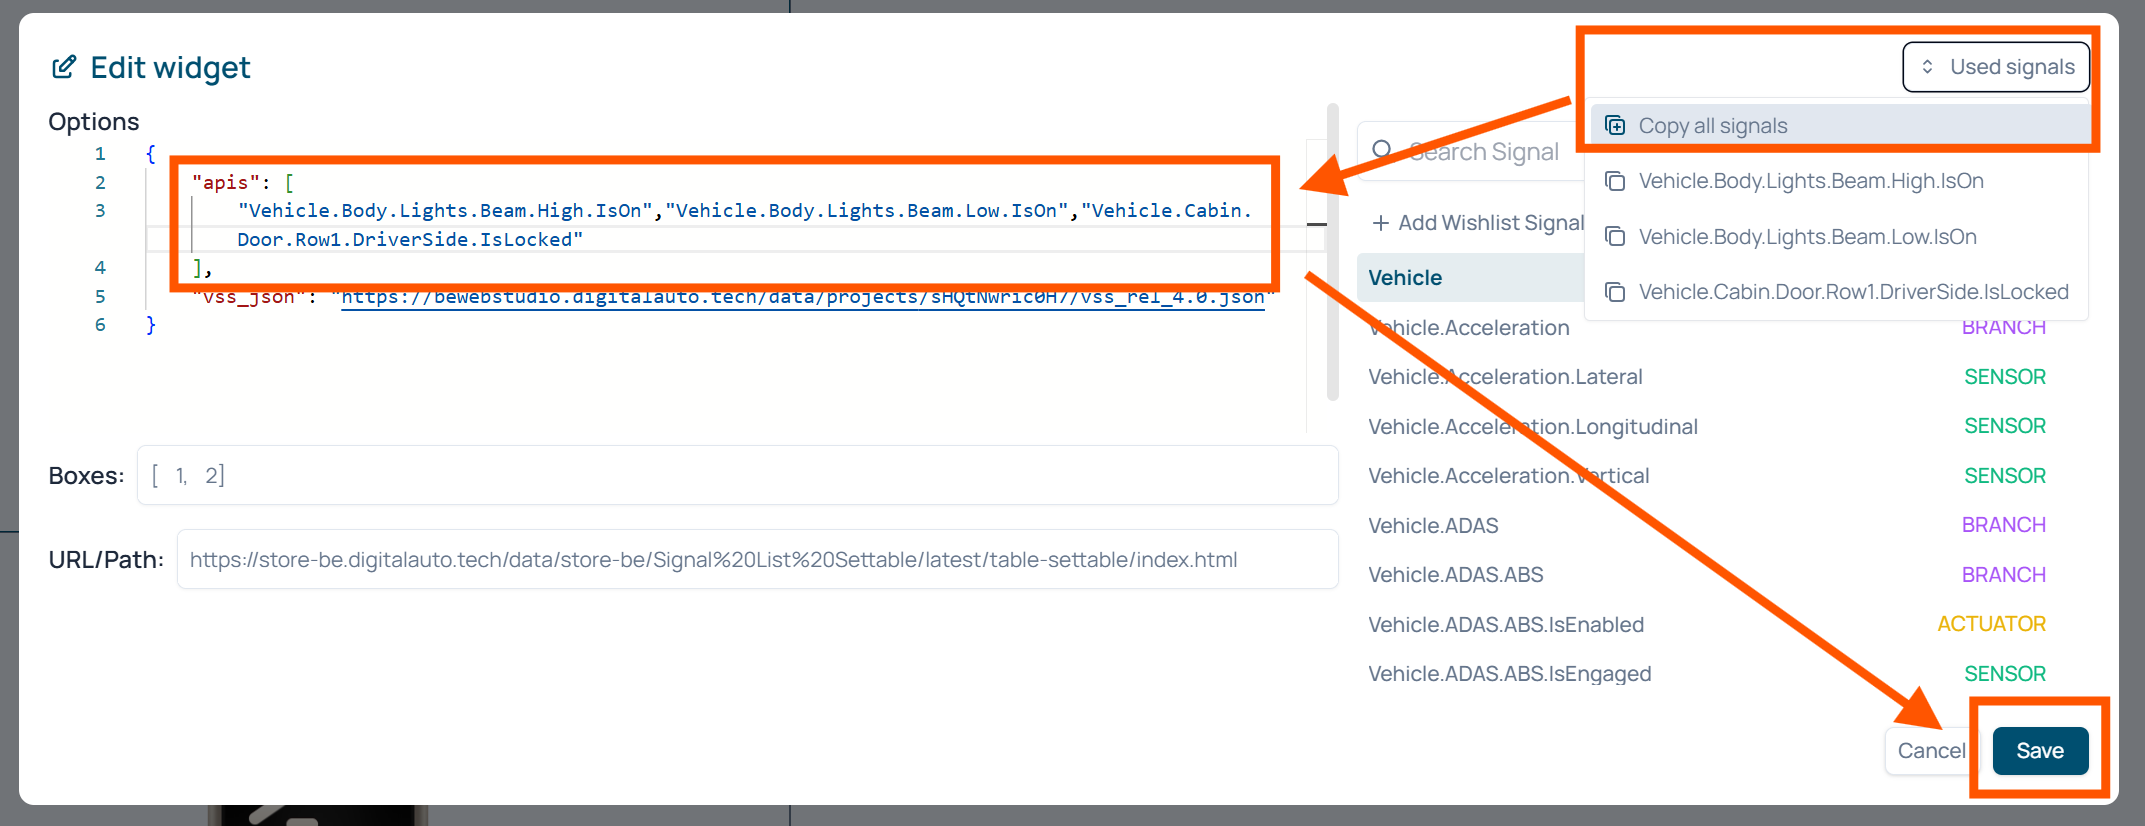Viewport: 2145px width, 826px height.
Task: Click the options editor vertical scrollbar
Action: [x=1332, y=252]
